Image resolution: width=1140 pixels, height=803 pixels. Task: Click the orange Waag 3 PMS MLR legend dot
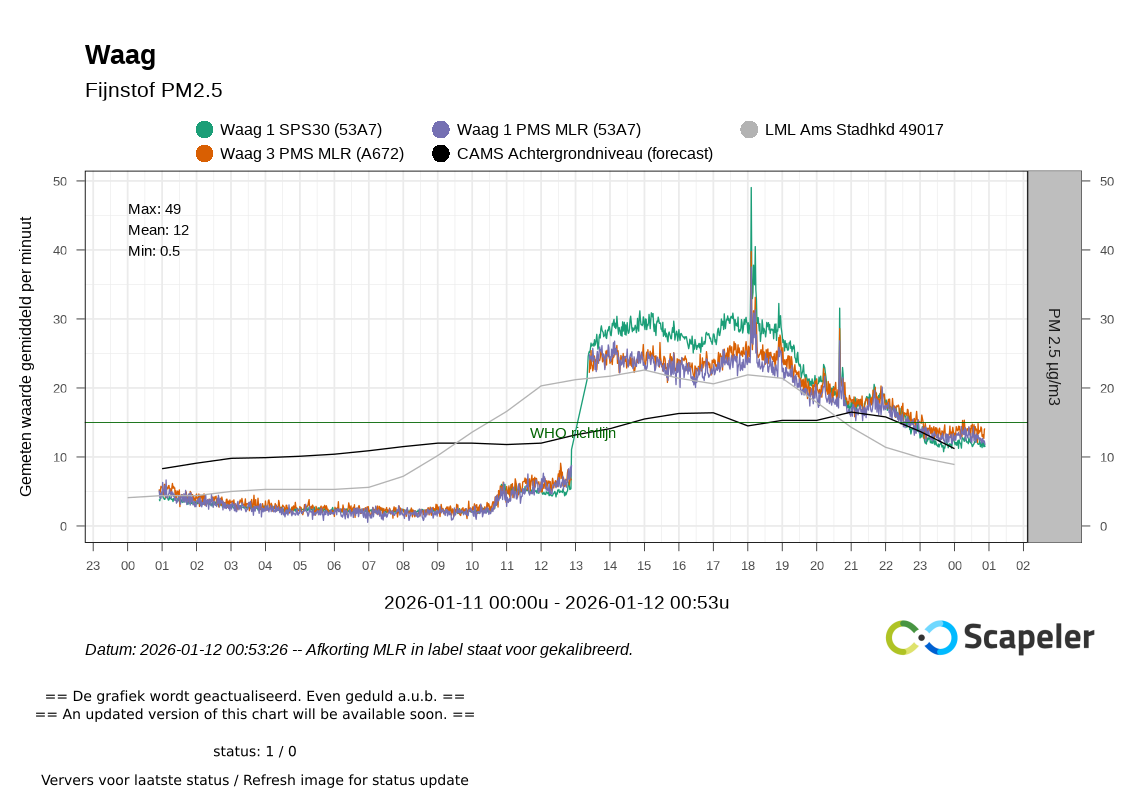click(204, 153)
